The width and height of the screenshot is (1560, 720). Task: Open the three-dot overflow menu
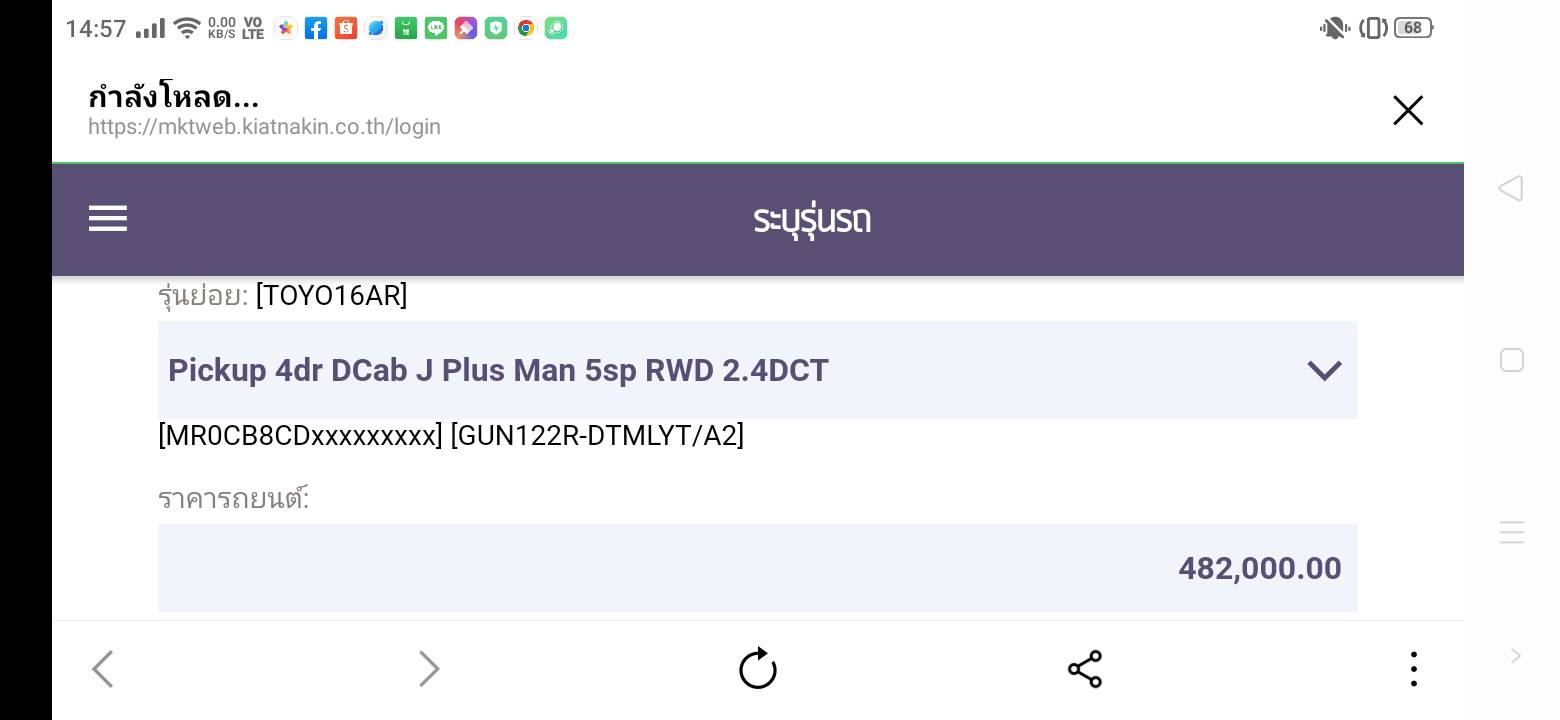1413,668
